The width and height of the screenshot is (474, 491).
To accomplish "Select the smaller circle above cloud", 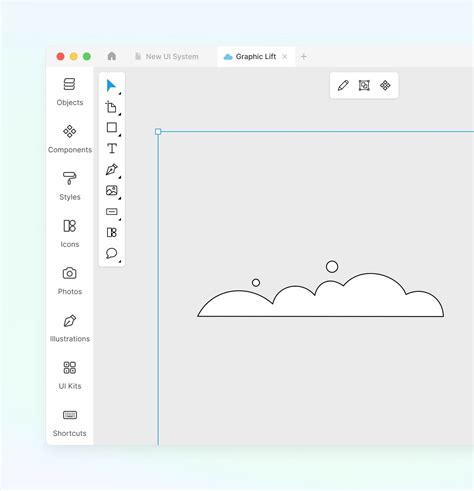I will click(256, 283).
